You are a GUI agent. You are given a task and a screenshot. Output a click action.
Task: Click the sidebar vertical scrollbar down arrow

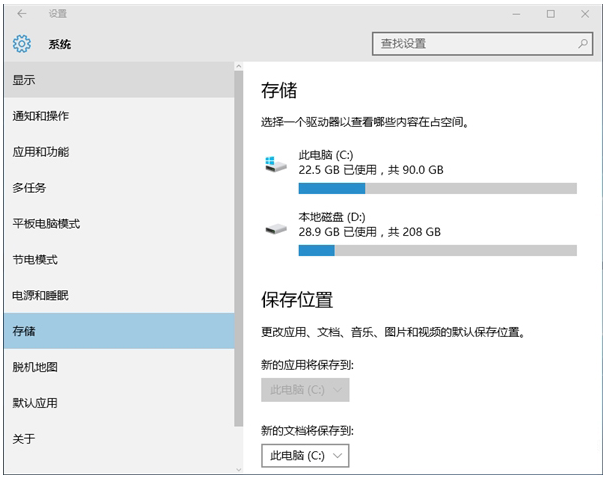(238, 468)
